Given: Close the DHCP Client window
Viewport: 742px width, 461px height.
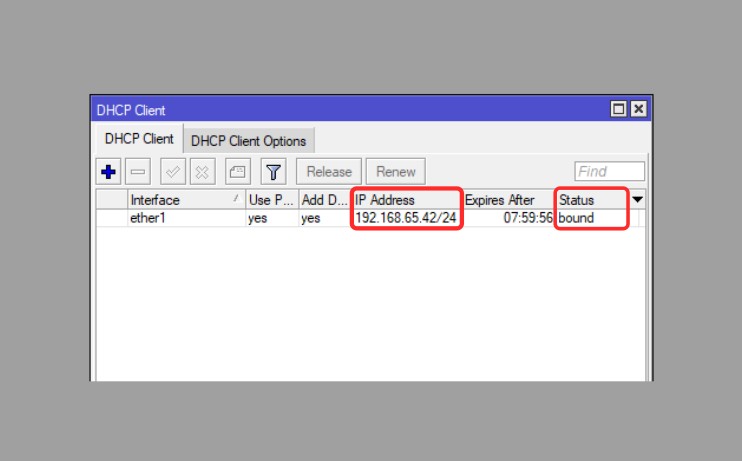Looking at the screenshot, I should point(638,109).
